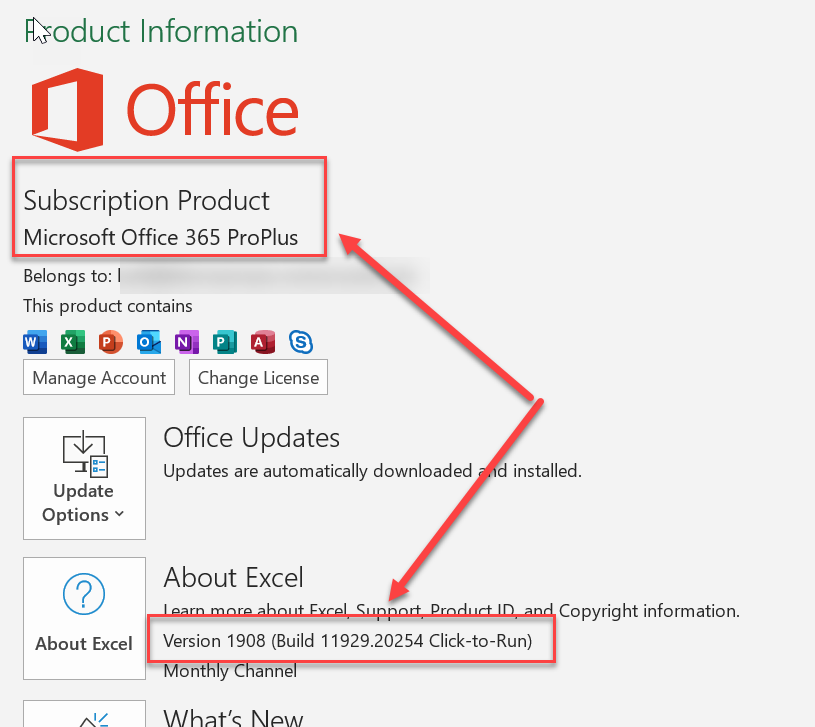Open the Word app icon
815x727 pixels.
[34, 341]
